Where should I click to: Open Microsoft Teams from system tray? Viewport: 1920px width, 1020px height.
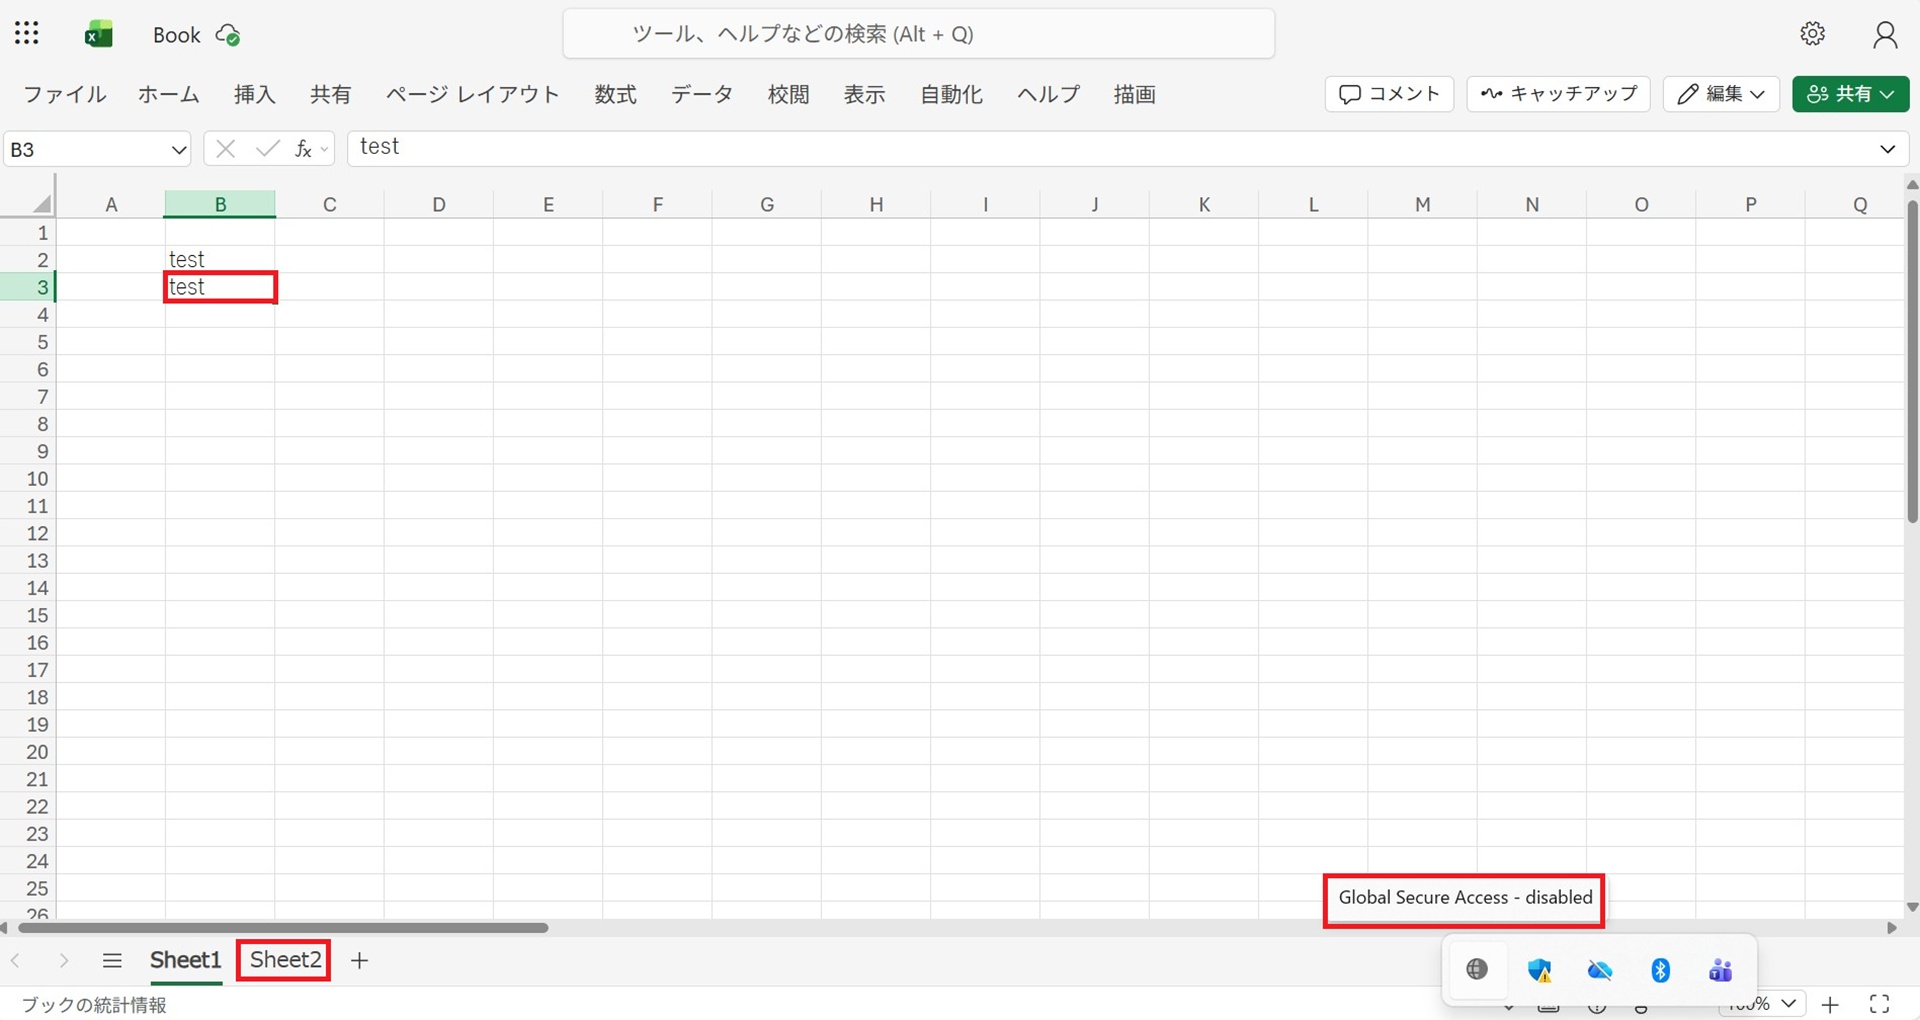(x=1720, y=970)
